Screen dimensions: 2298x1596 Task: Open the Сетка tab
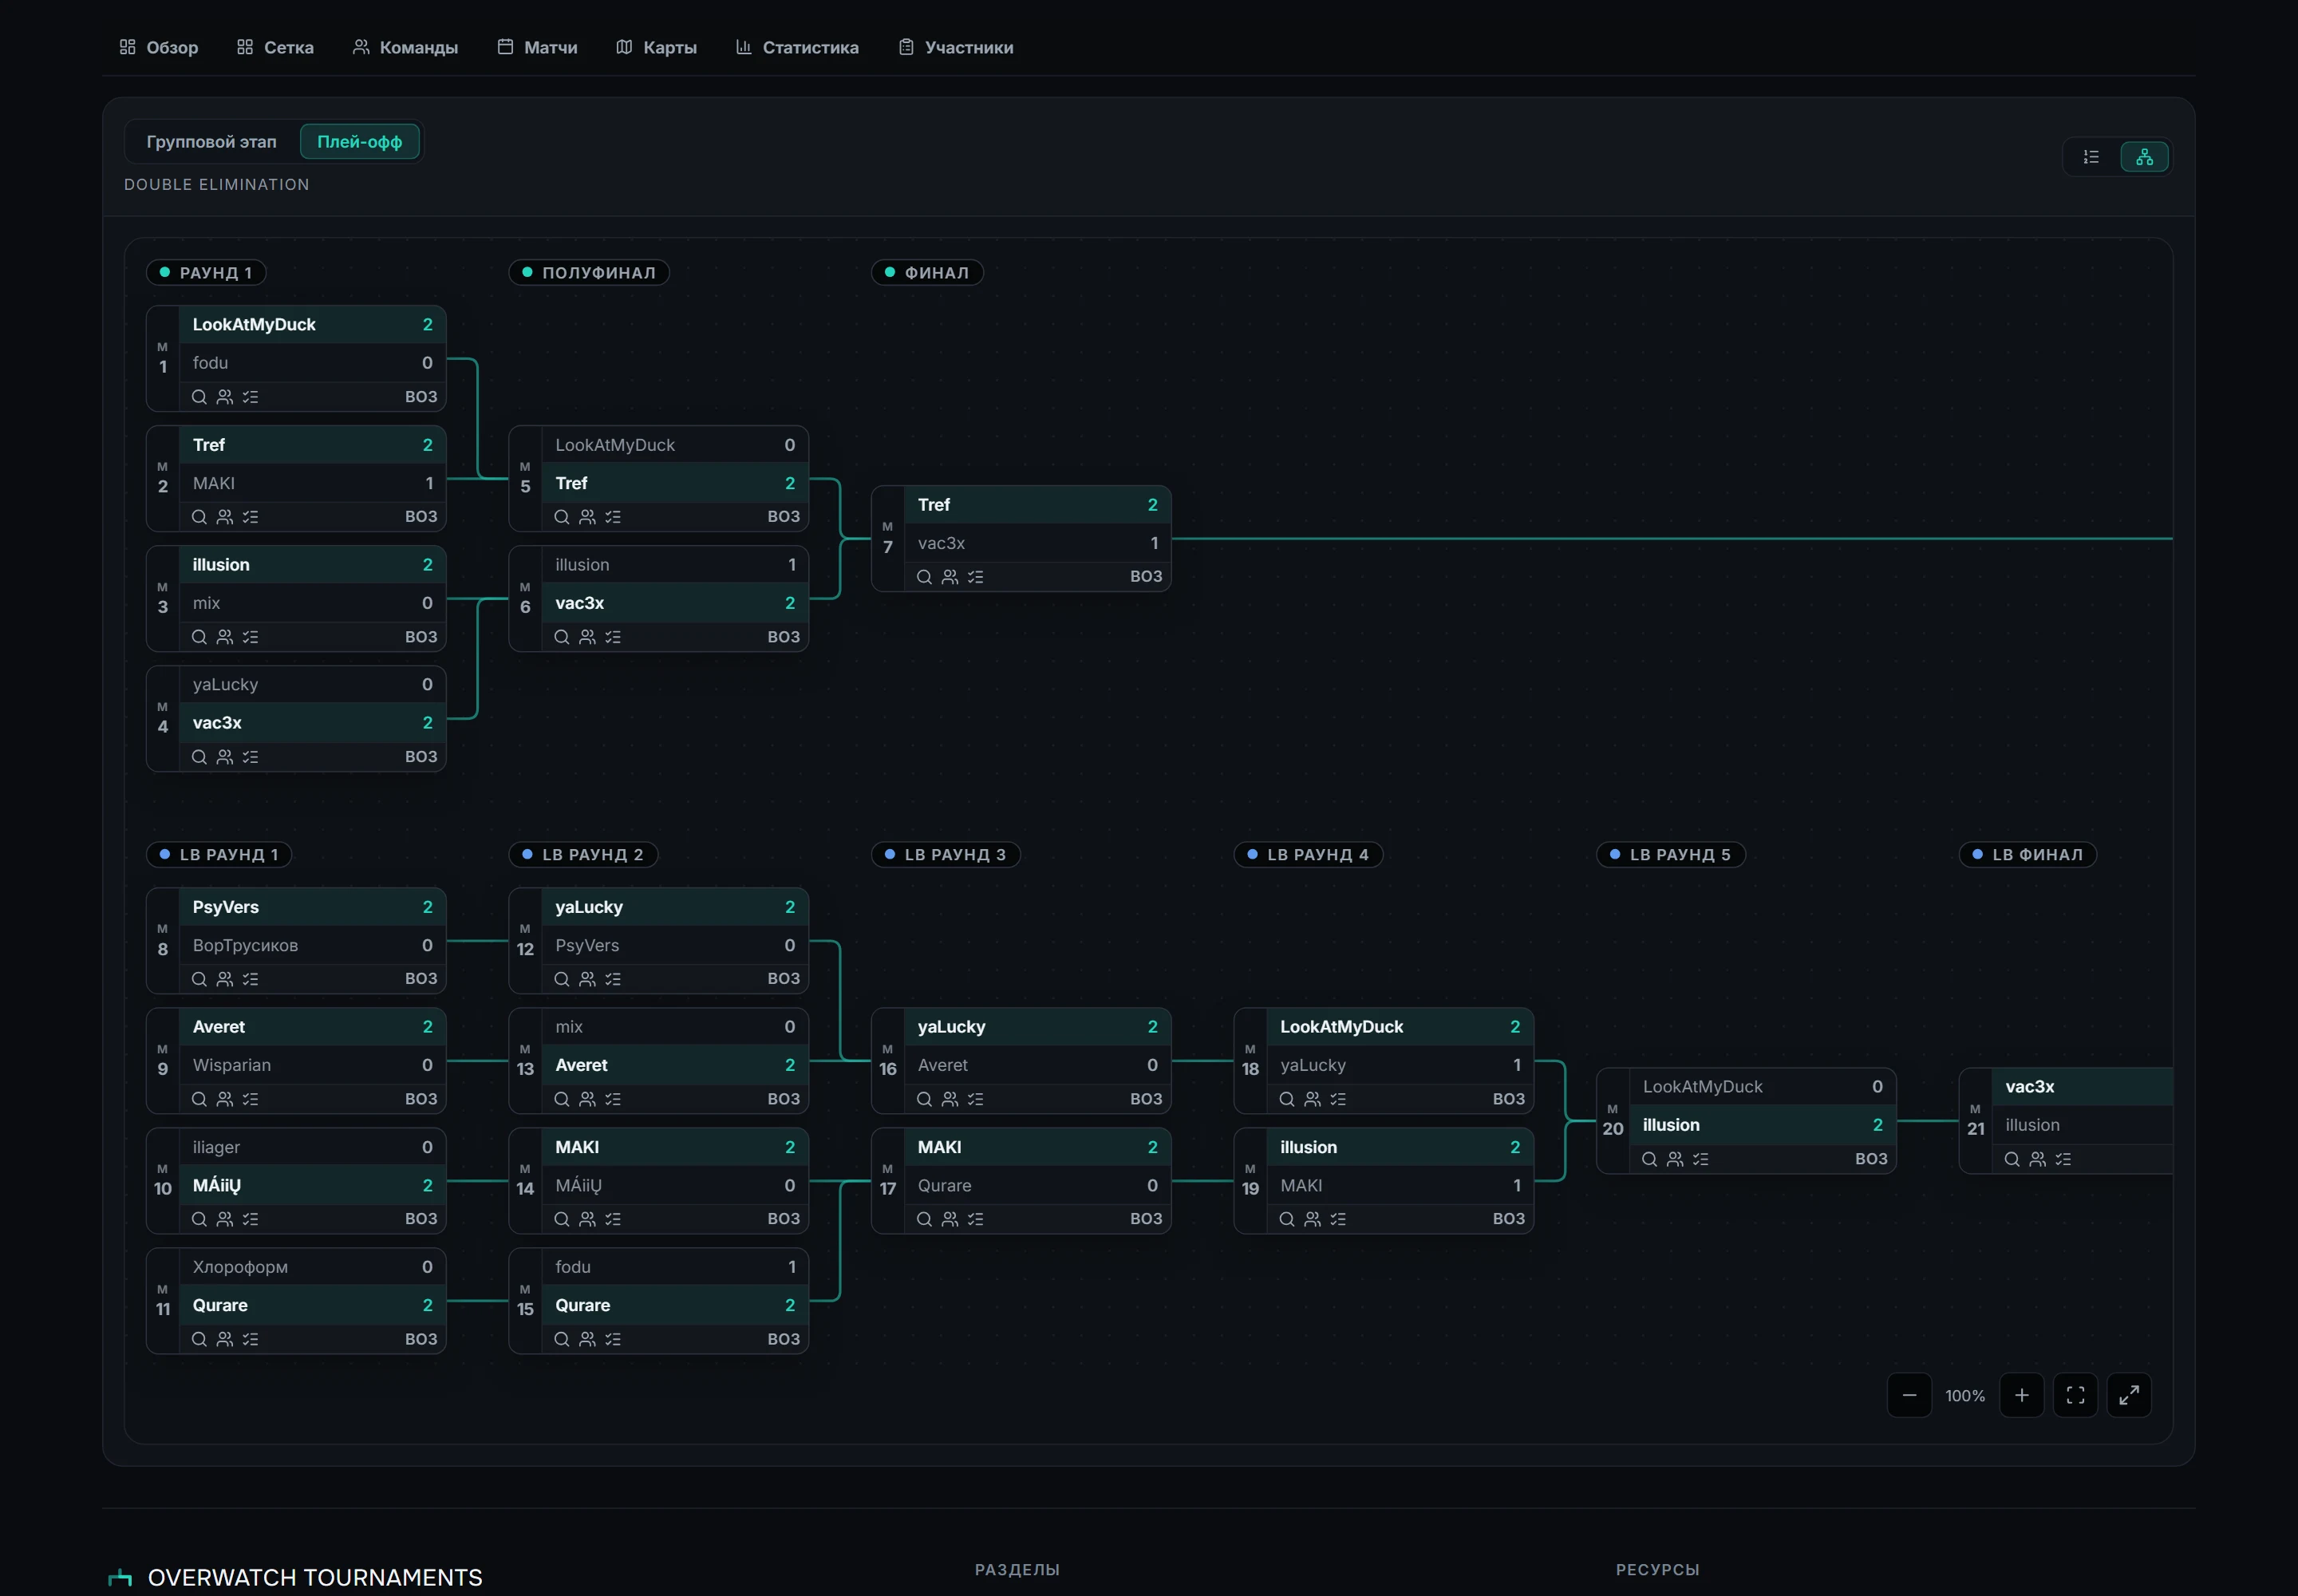click(276, 47)
